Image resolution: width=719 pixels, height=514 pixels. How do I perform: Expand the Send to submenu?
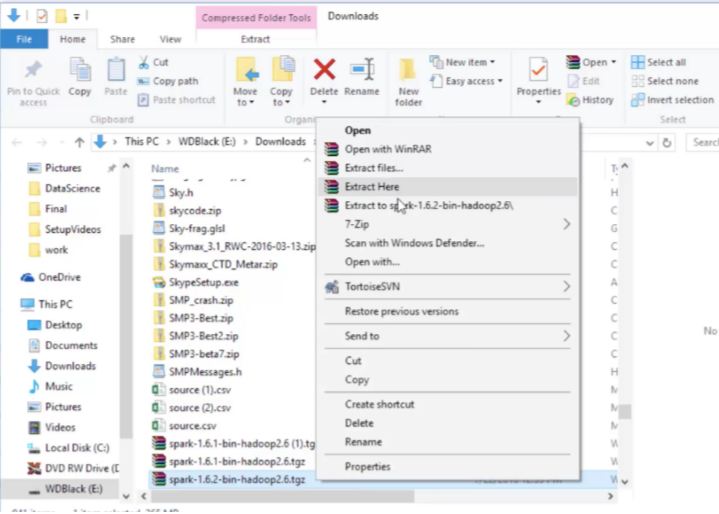pyautogui.click(x=448, y=336)
